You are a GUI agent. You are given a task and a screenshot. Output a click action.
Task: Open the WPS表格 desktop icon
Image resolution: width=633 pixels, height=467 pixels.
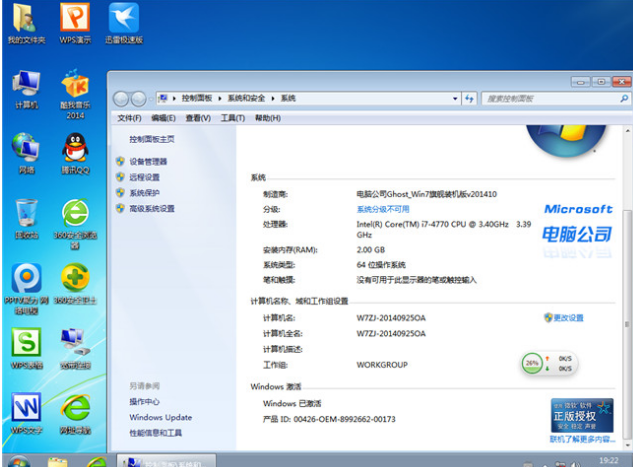pos(27,349)
